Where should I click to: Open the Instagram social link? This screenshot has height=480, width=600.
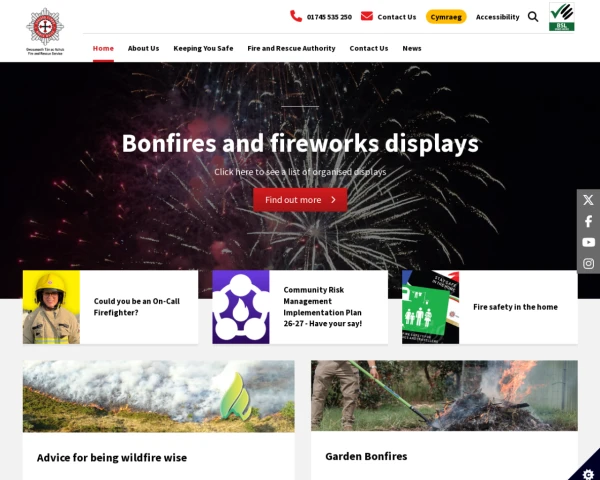pyautogui.click(x=588, y=263)
